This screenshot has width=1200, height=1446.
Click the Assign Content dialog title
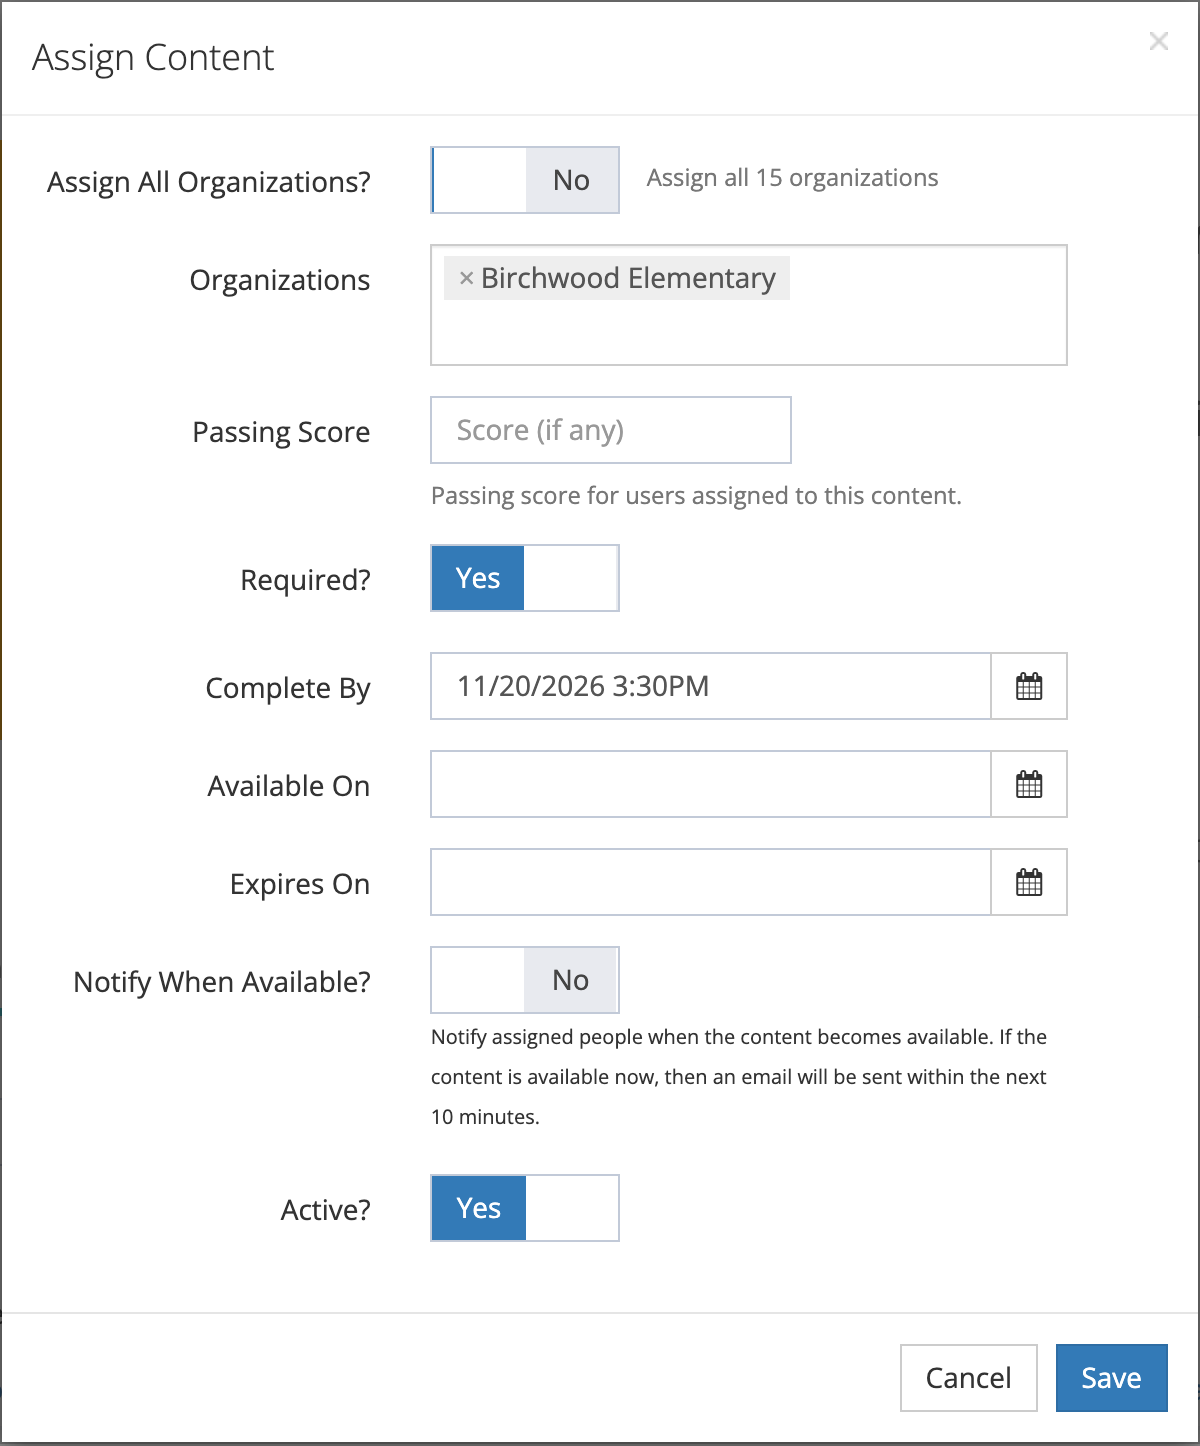coord(153,58)
